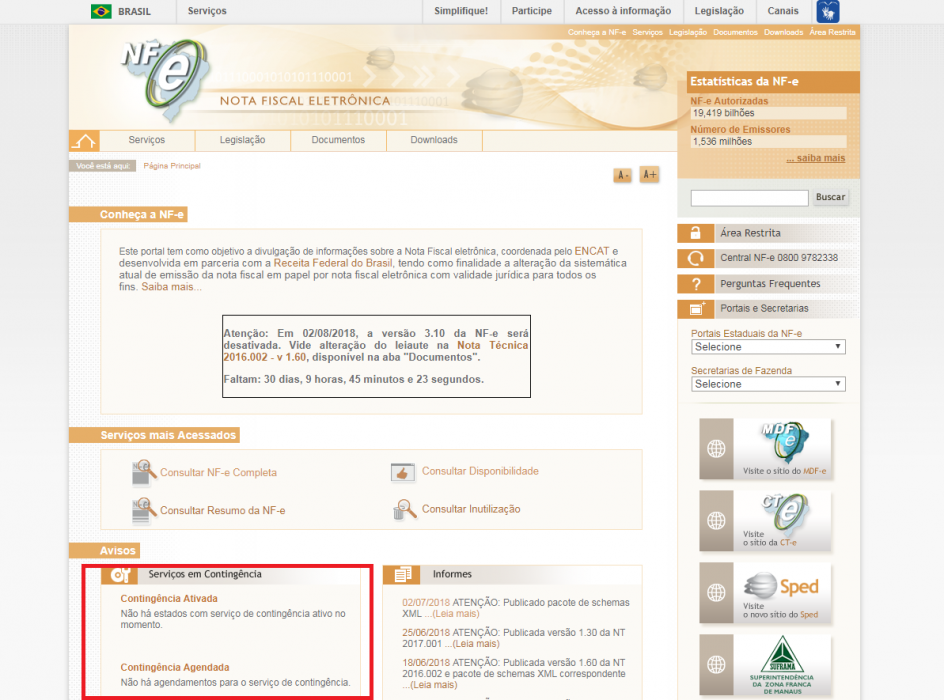Click the Página Principal breadcrumb
Image resolution: width=944 pixels, height=700 pixels.
coord(172,166)
